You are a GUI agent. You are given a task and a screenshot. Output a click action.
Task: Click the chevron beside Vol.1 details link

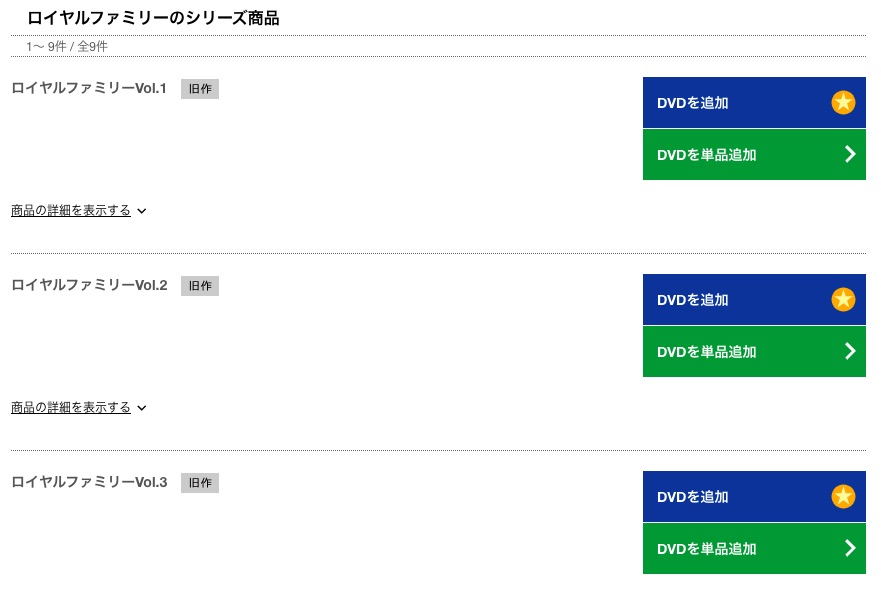pos(142,211)
